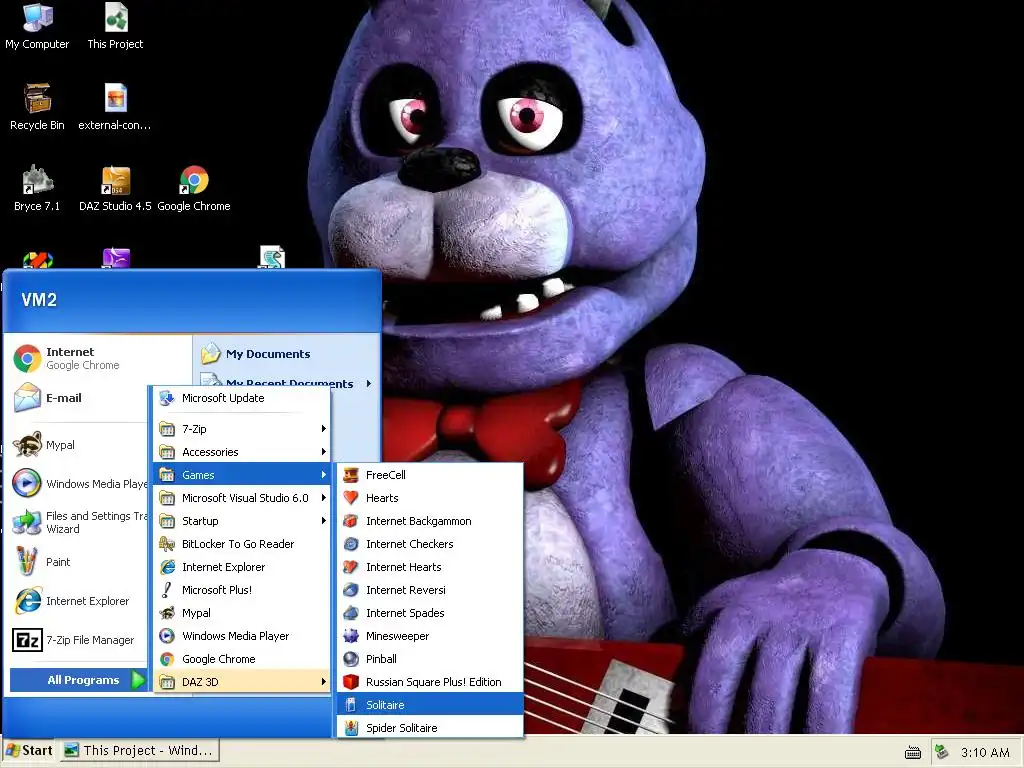Expand the Startup folder submenu
The image size is (1024, 768).
242,521
